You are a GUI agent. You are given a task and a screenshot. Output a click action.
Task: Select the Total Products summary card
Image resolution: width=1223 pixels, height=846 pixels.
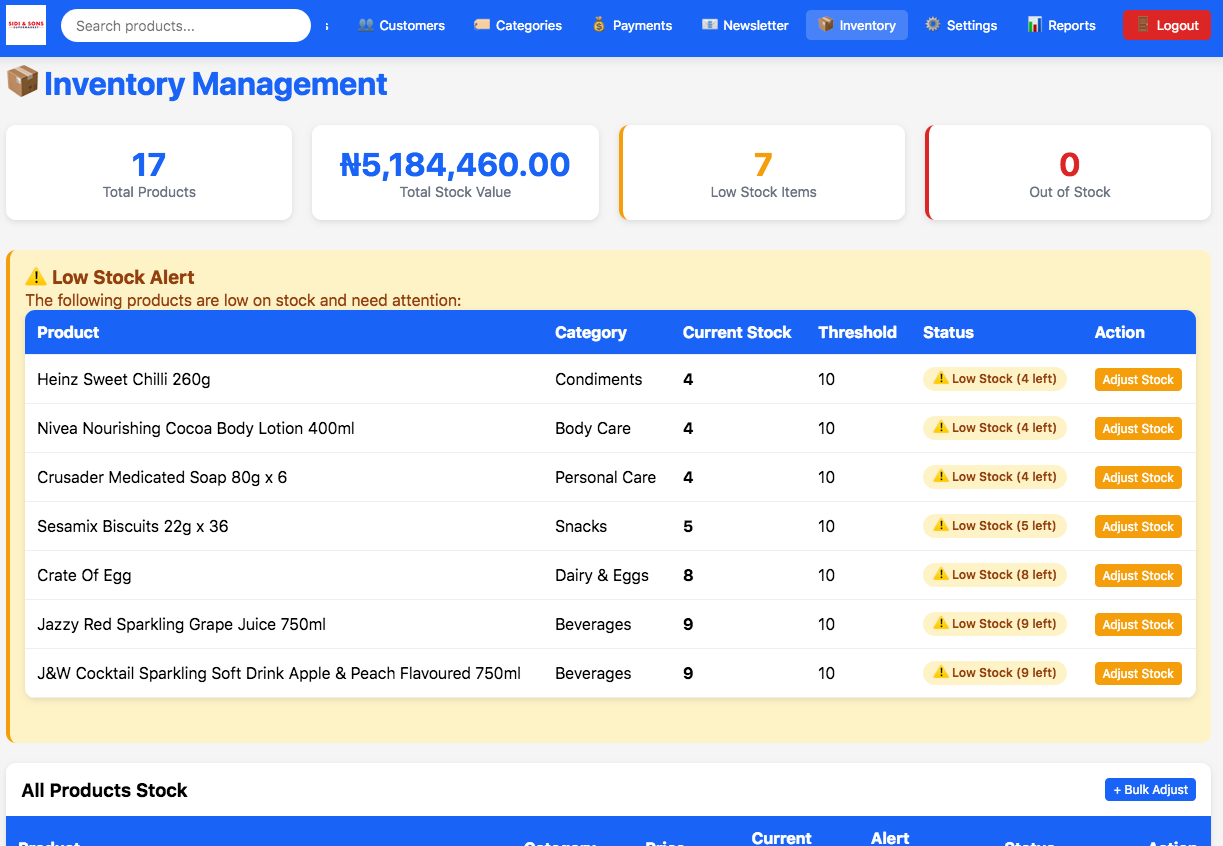pos(149,172)
